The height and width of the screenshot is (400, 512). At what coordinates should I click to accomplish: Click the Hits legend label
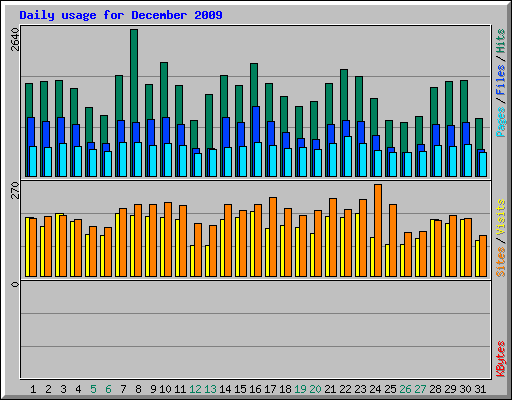coord(501,41)
